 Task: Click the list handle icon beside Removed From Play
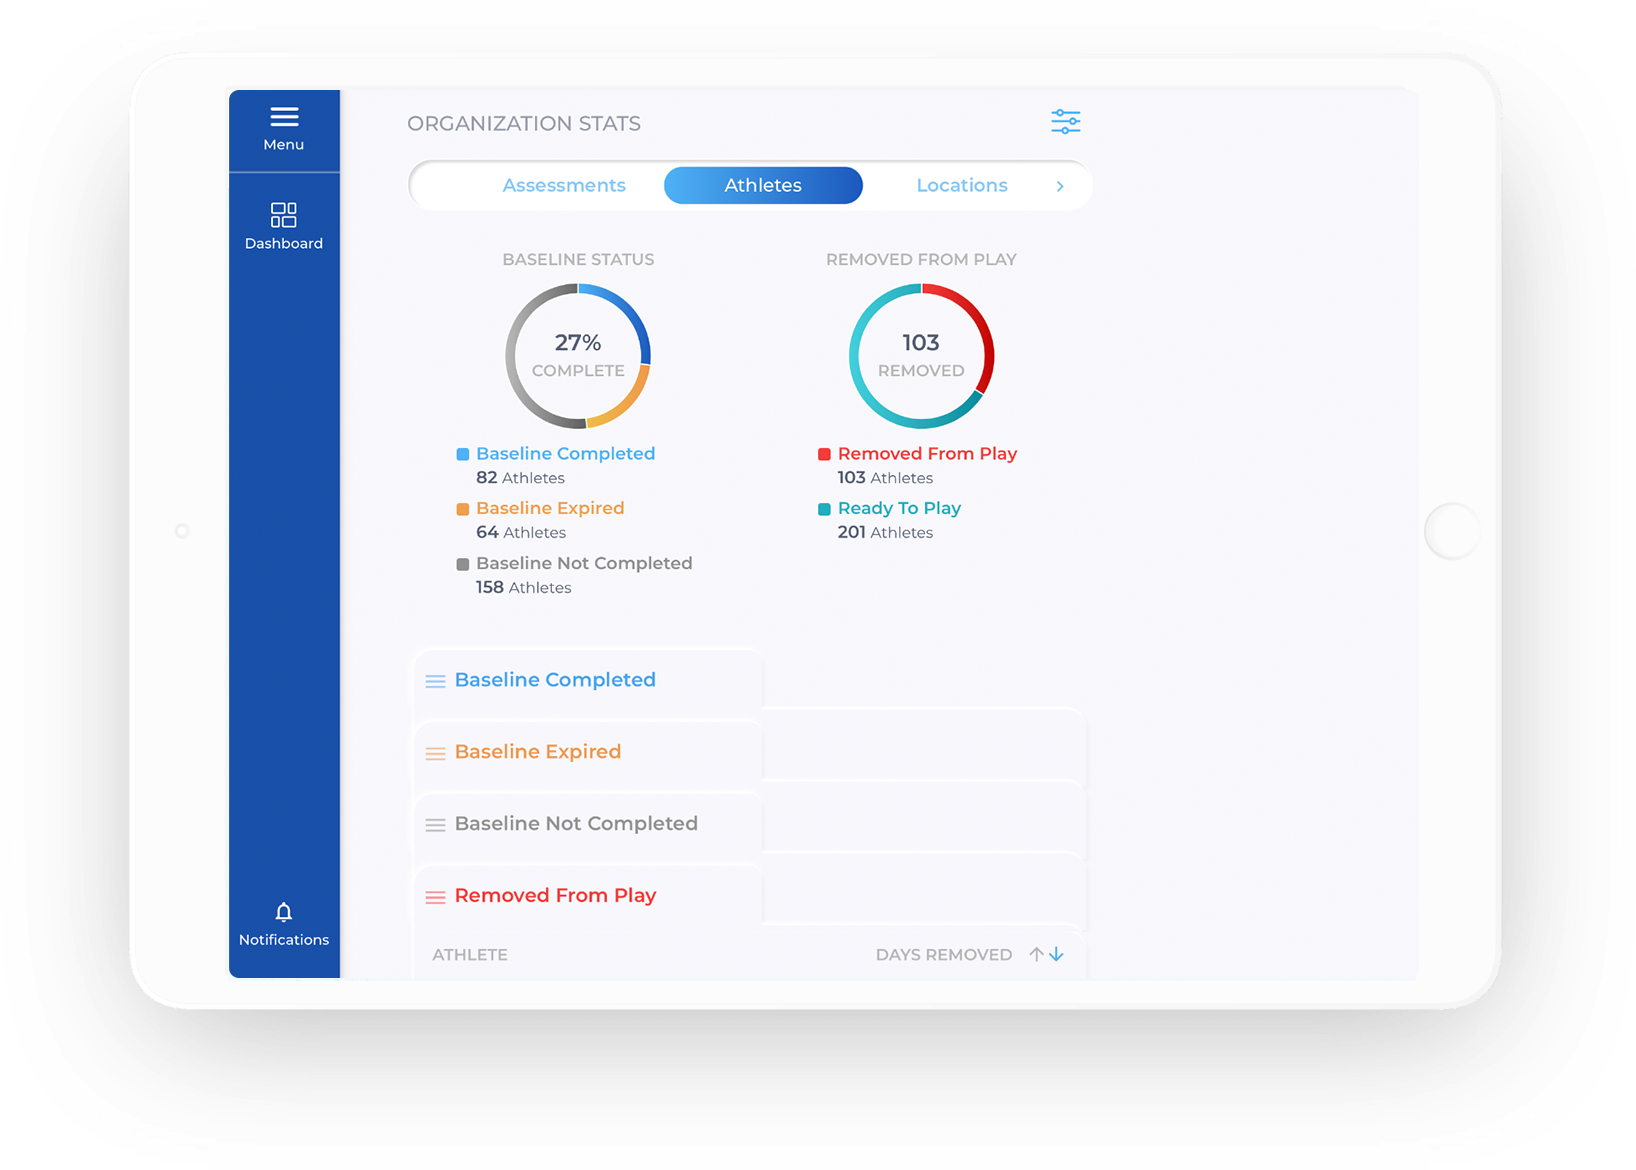[x=435, y=897]
